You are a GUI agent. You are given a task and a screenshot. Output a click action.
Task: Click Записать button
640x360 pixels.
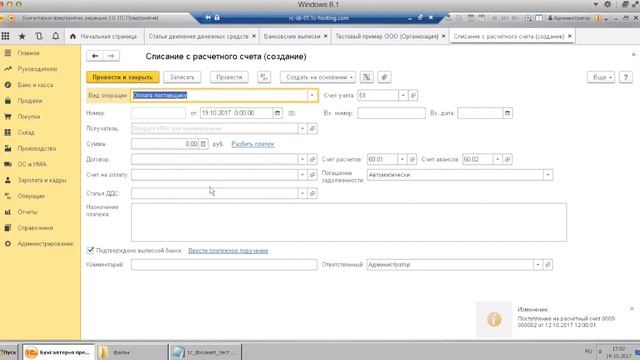click(182, 77)
